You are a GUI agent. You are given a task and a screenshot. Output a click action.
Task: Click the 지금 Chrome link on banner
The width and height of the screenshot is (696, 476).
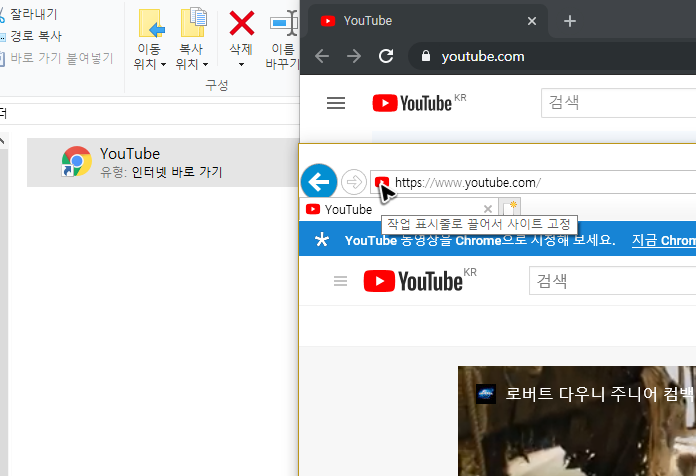(x=664, y=240)
